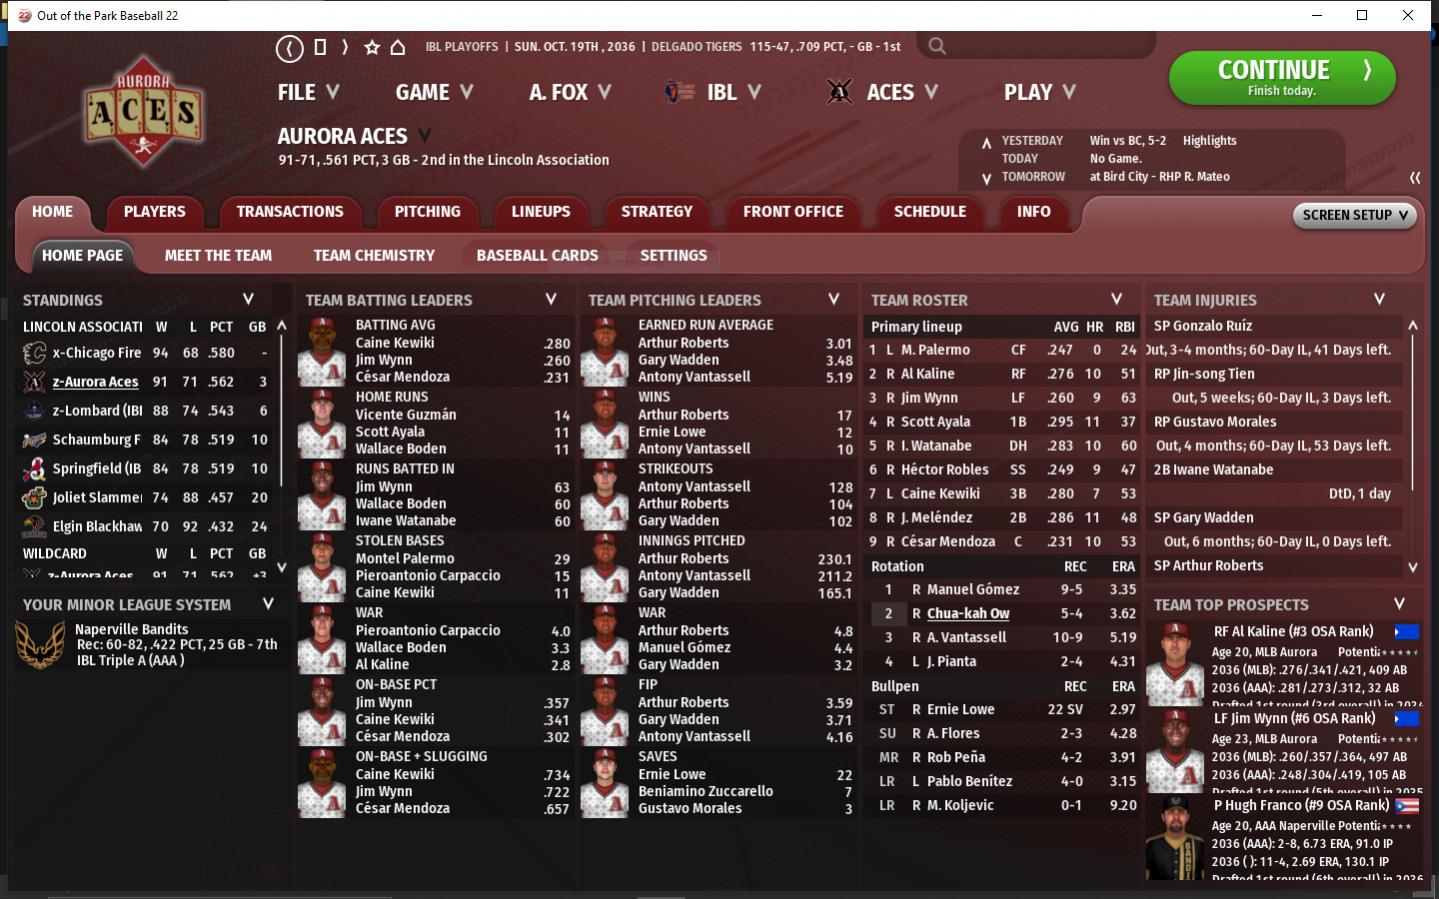
Task: Open the MEET THE TEAM subtab
Action: pyautogui.click(x=218, y=256)
